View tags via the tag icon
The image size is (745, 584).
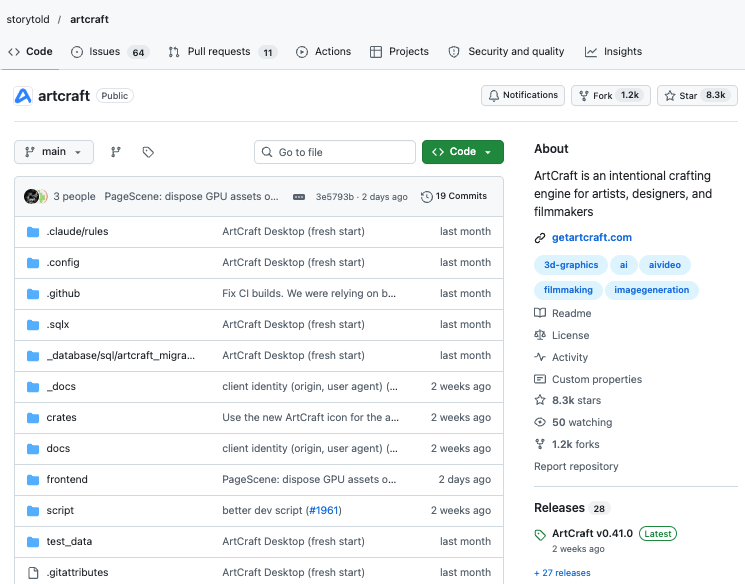pos(148,152)
